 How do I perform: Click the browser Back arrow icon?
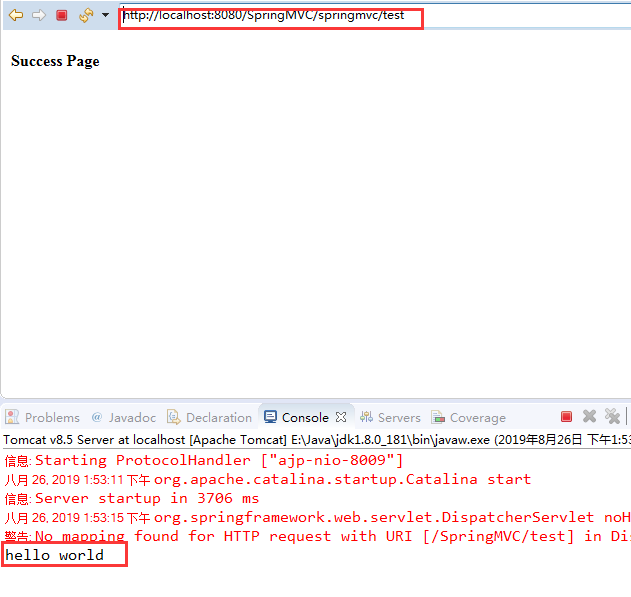tap(16, 16)
